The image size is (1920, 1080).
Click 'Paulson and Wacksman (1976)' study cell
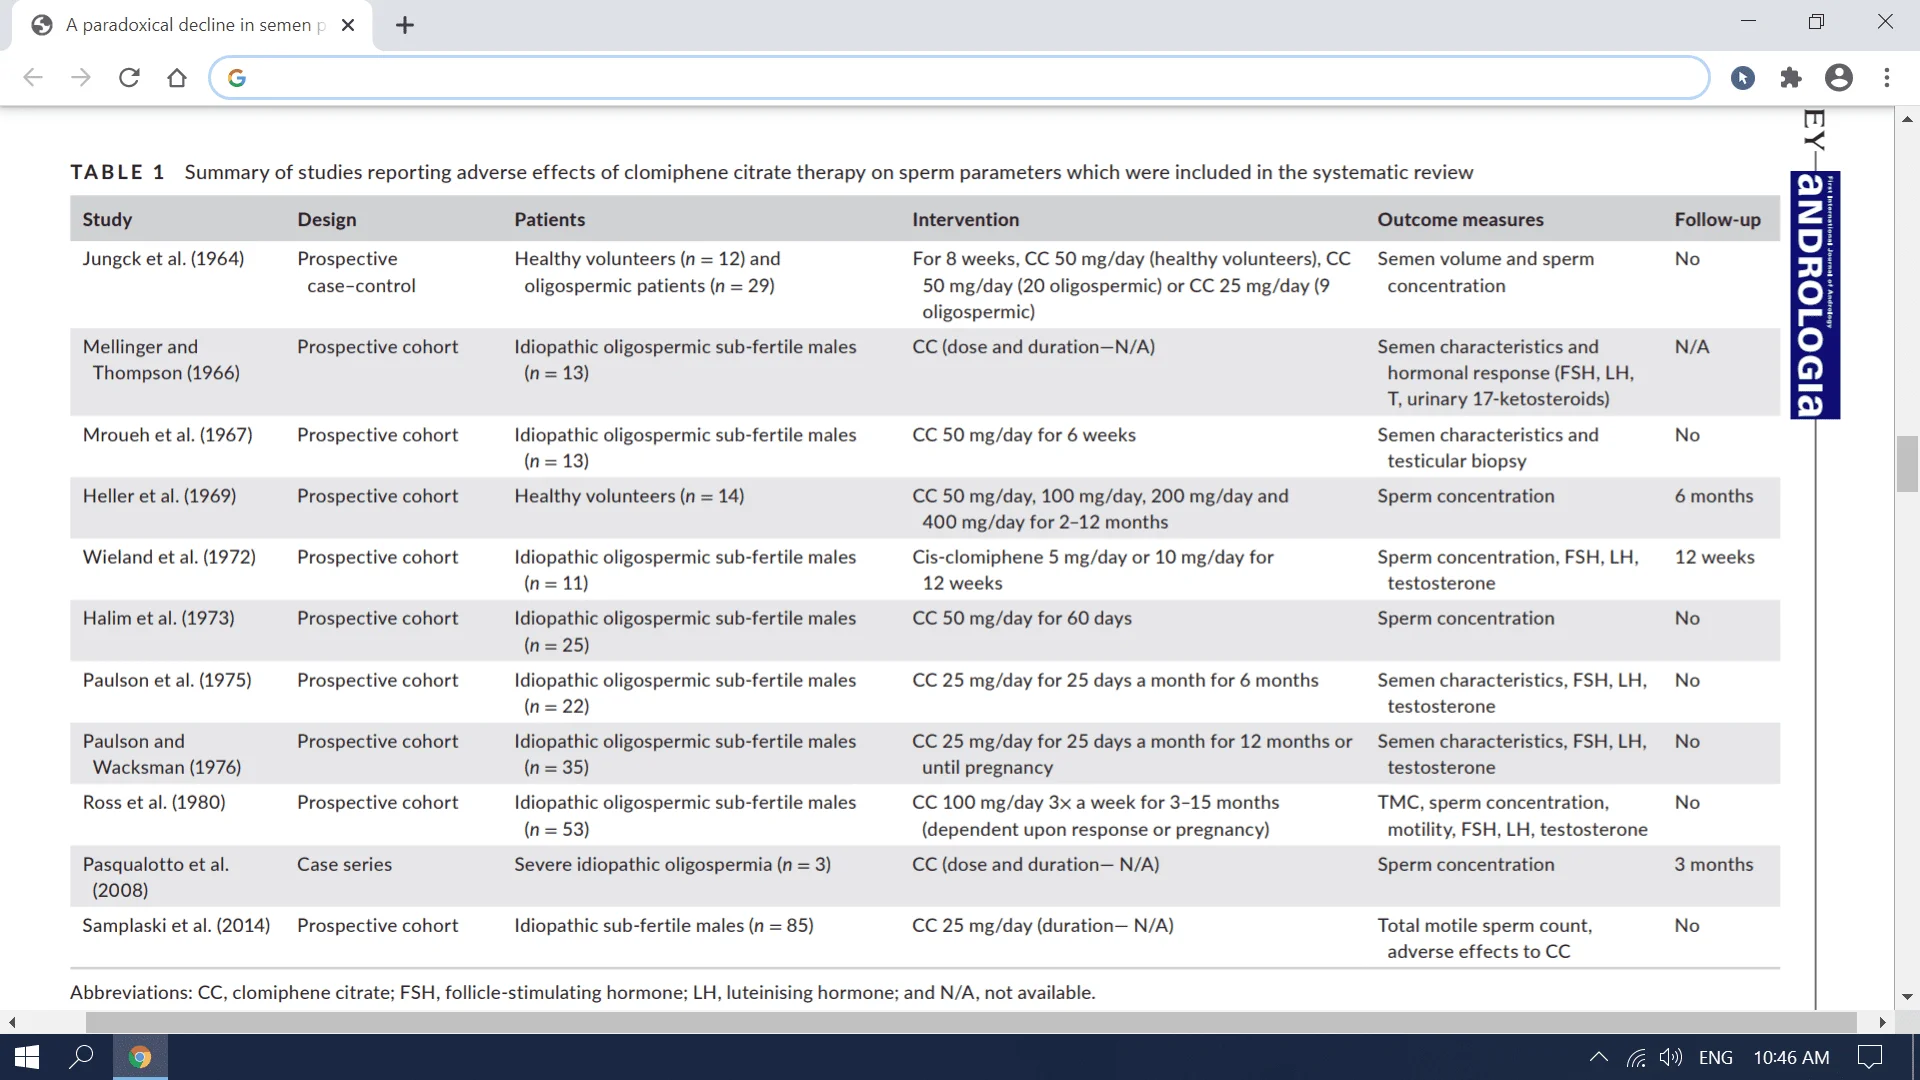pos(162,753)
